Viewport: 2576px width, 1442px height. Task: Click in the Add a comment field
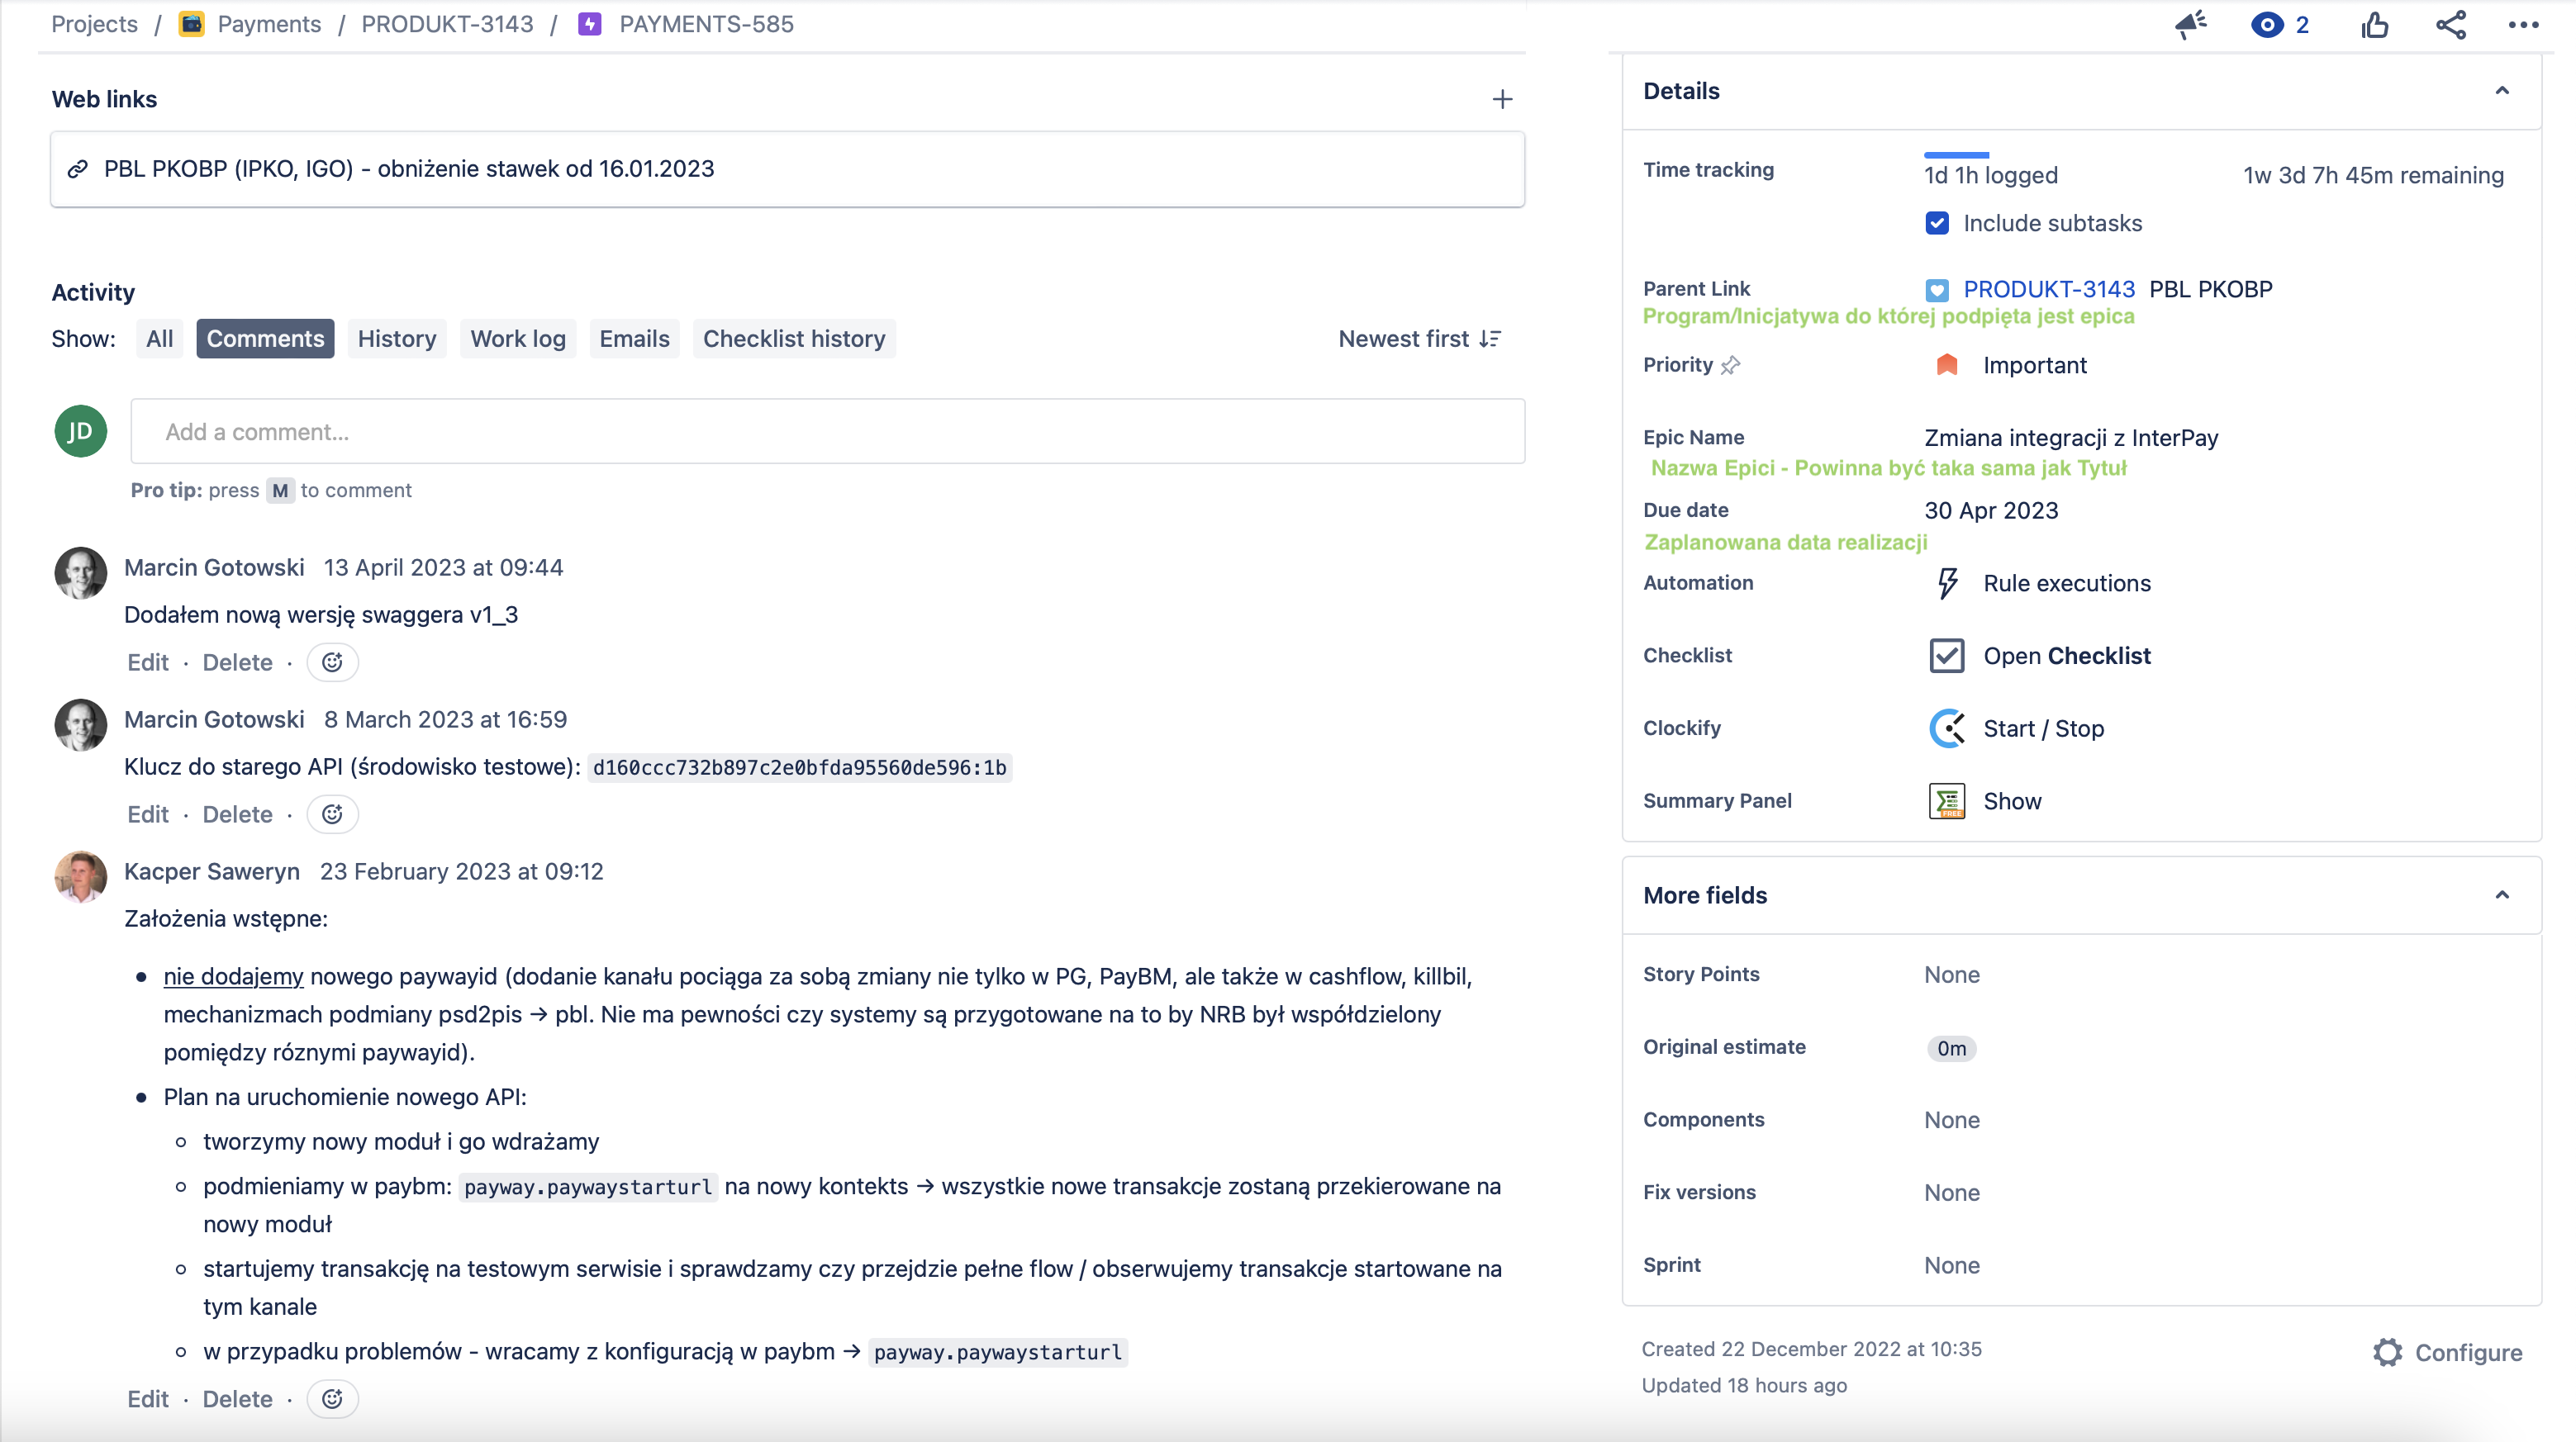click(827, 432)
